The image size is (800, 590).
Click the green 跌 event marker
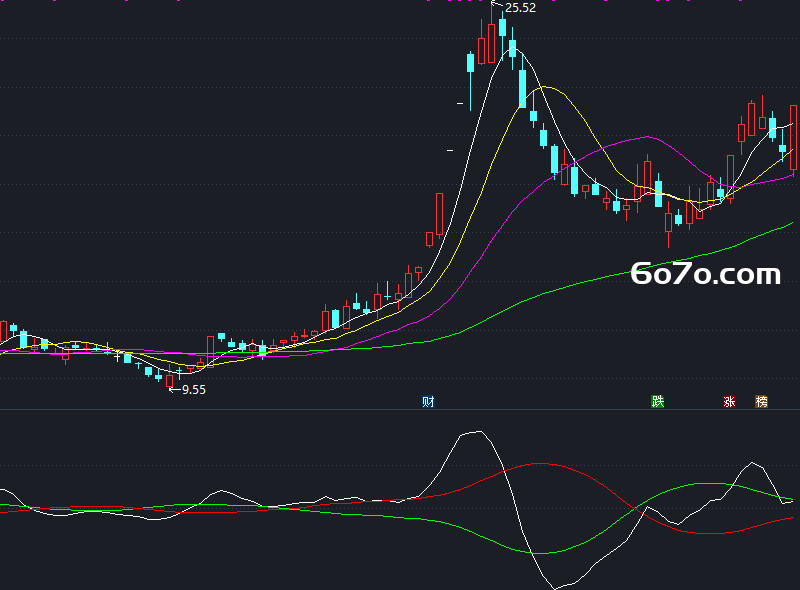658,402
